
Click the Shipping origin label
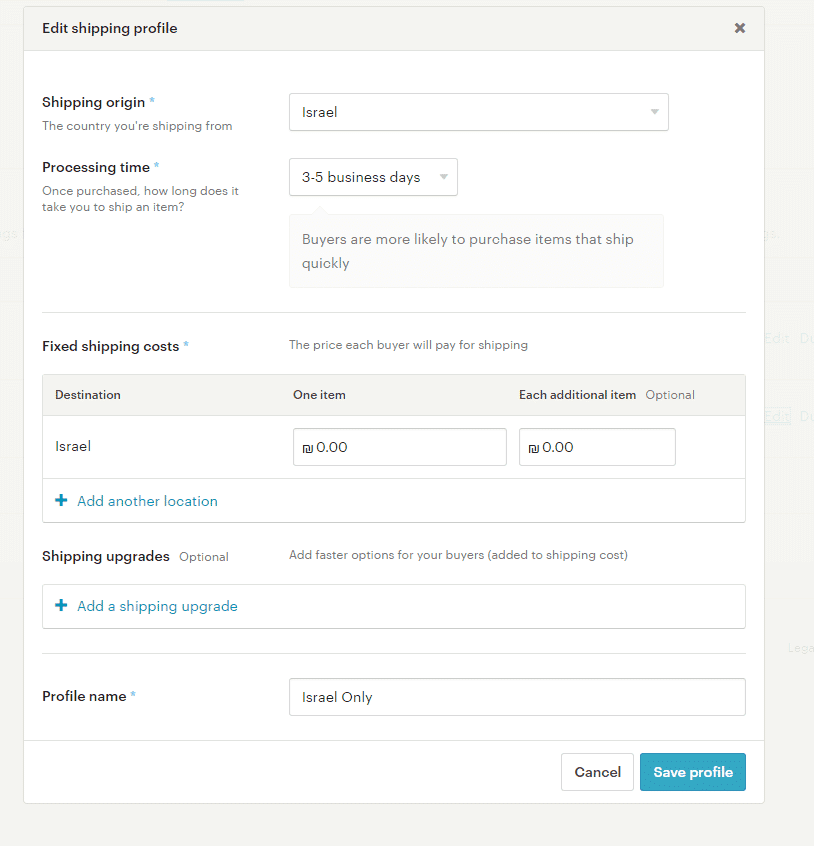click(93, 102)
